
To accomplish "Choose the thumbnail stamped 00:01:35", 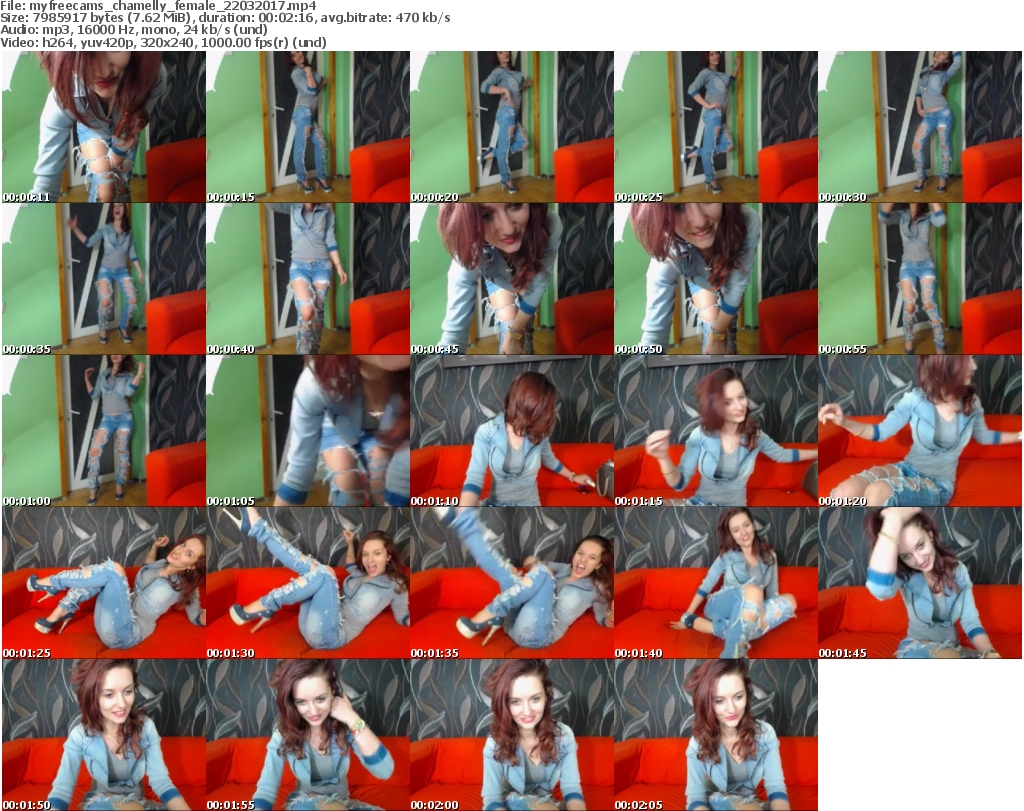I will 512,583.
